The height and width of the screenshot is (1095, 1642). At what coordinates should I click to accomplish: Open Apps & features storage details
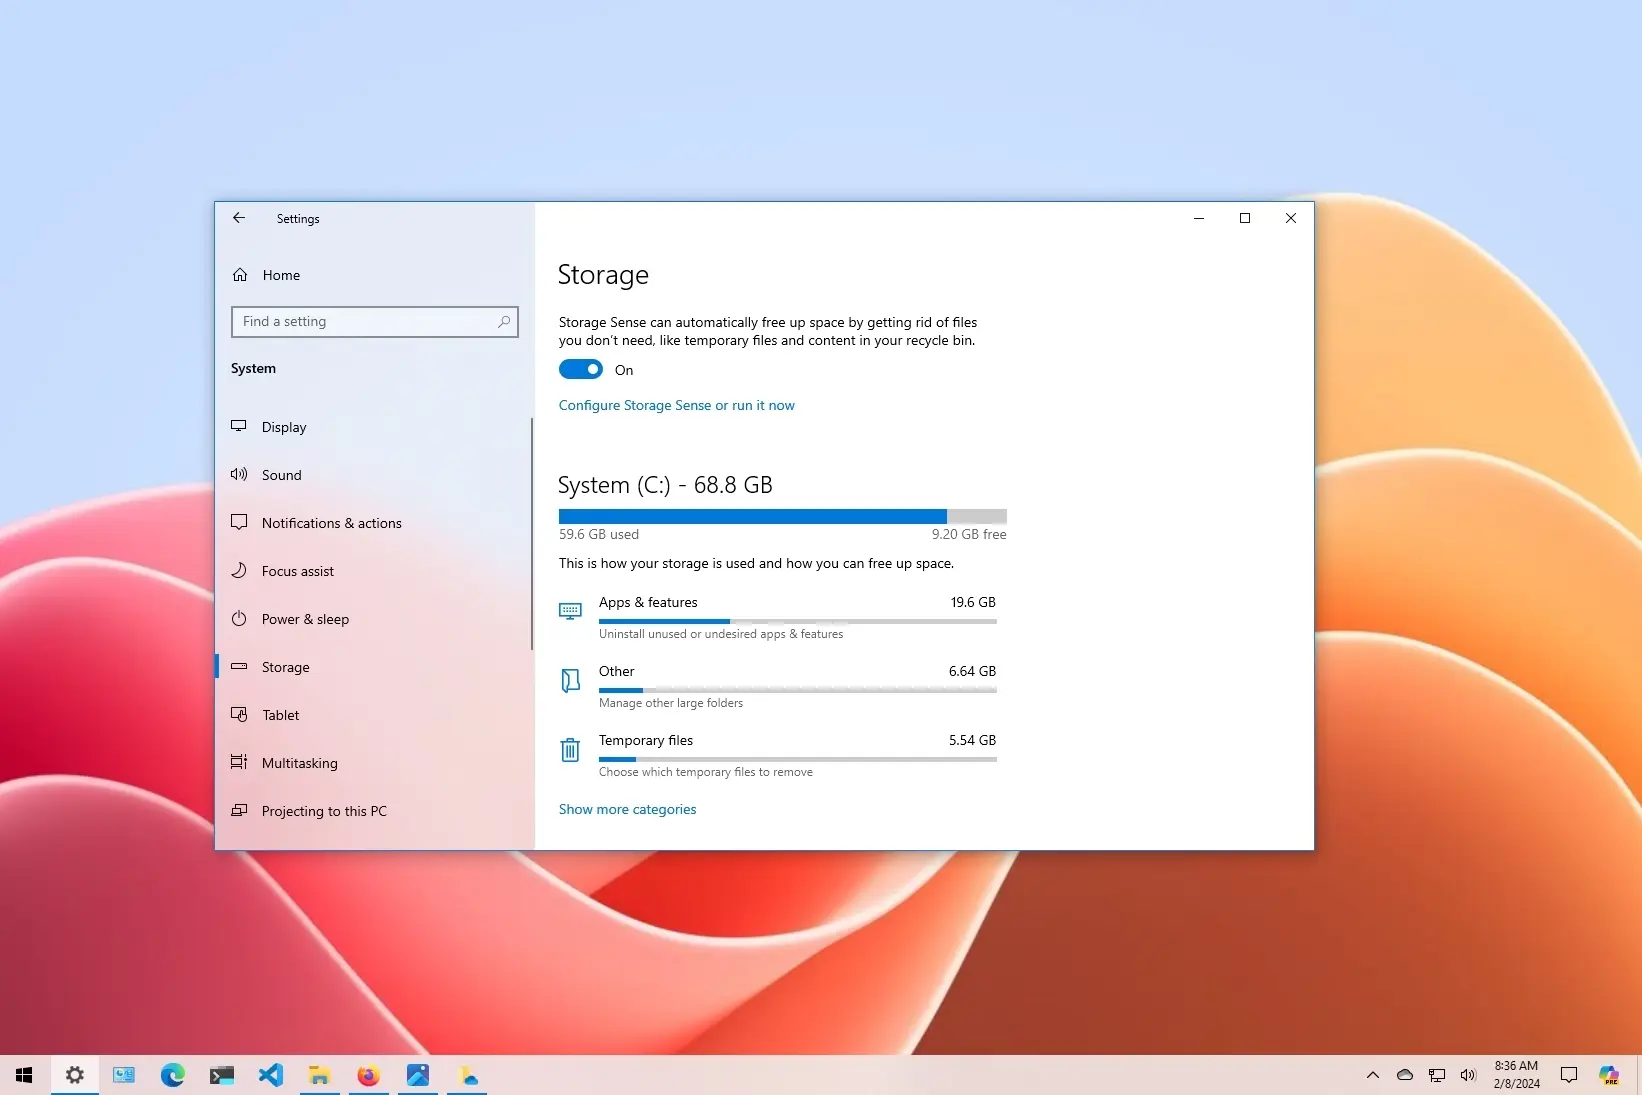[778, 617]
